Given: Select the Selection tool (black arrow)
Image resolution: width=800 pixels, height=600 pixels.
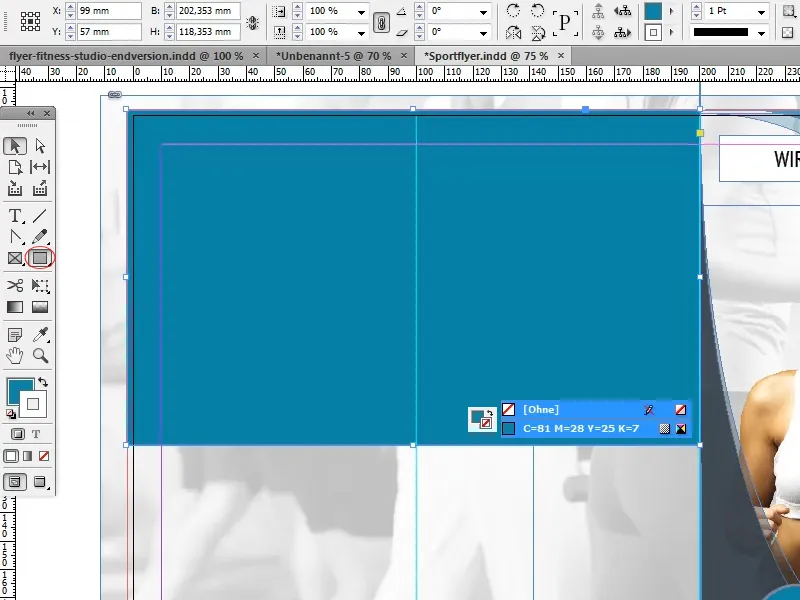Looking at the screenshot, I should point(15,146).
